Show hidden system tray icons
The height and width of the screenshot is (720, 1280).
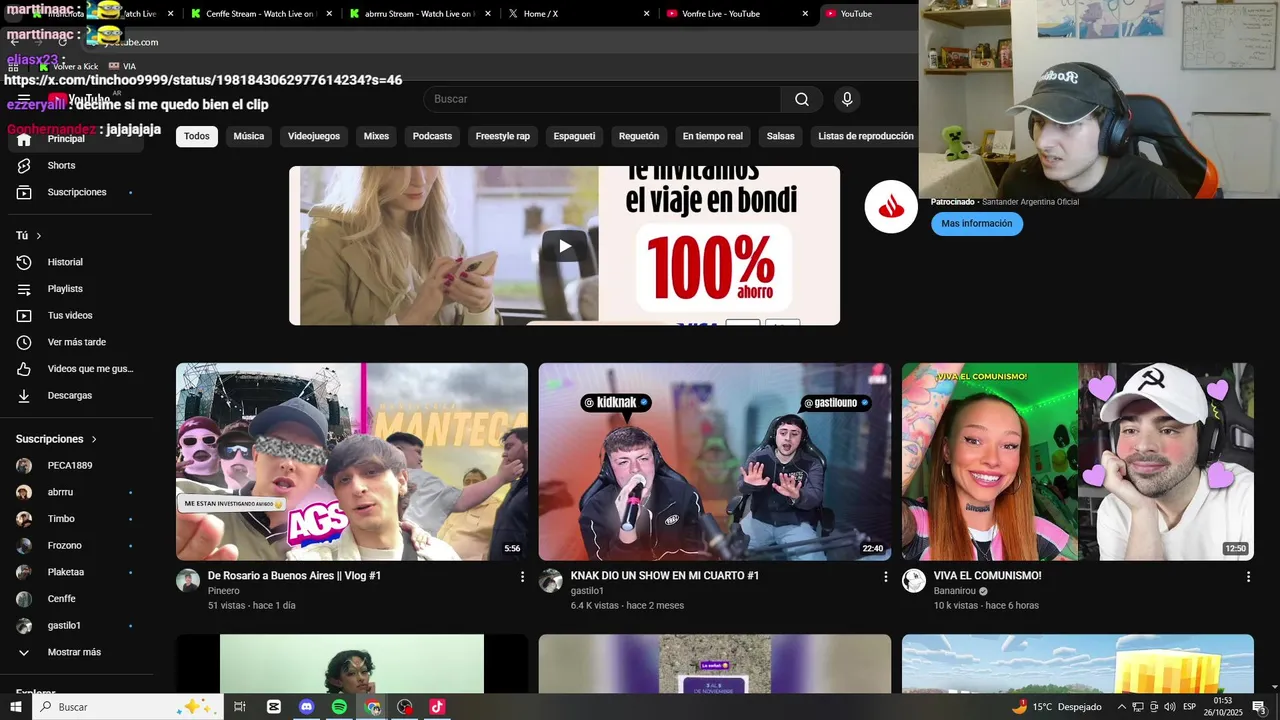coord(1121,707)
